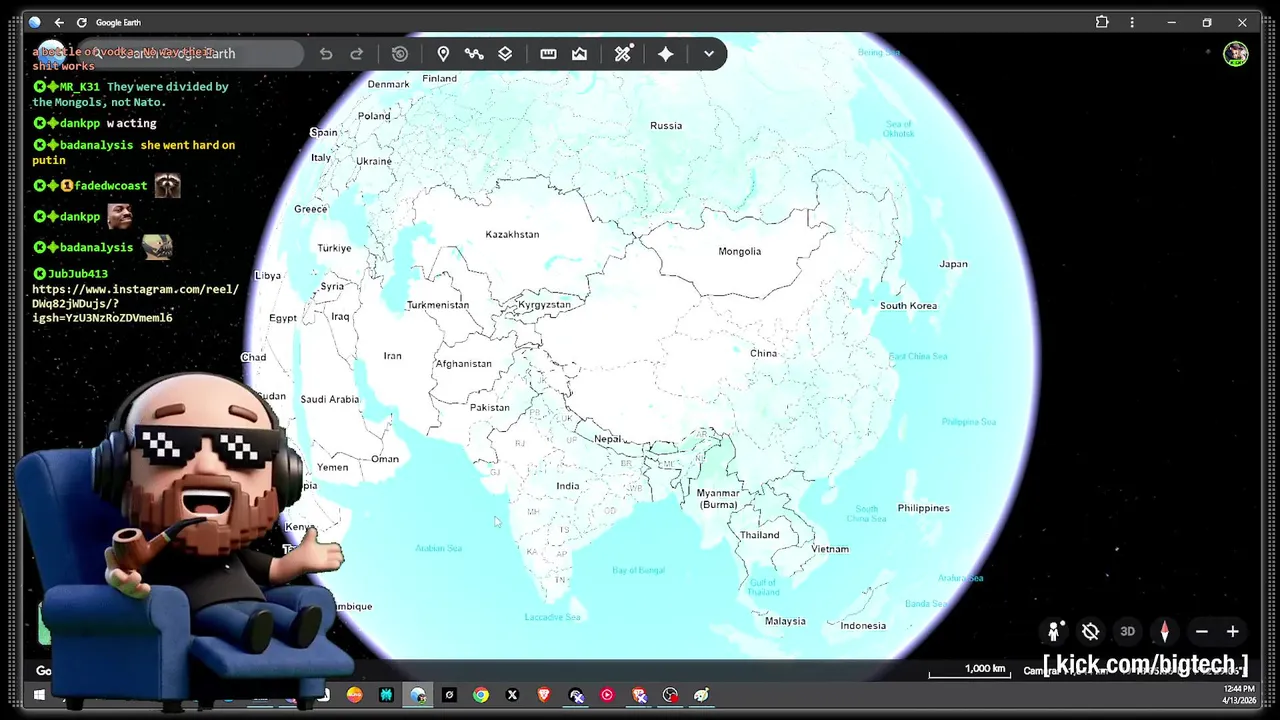
Task: Click the Malaysia map label
Action: (785, 621)
